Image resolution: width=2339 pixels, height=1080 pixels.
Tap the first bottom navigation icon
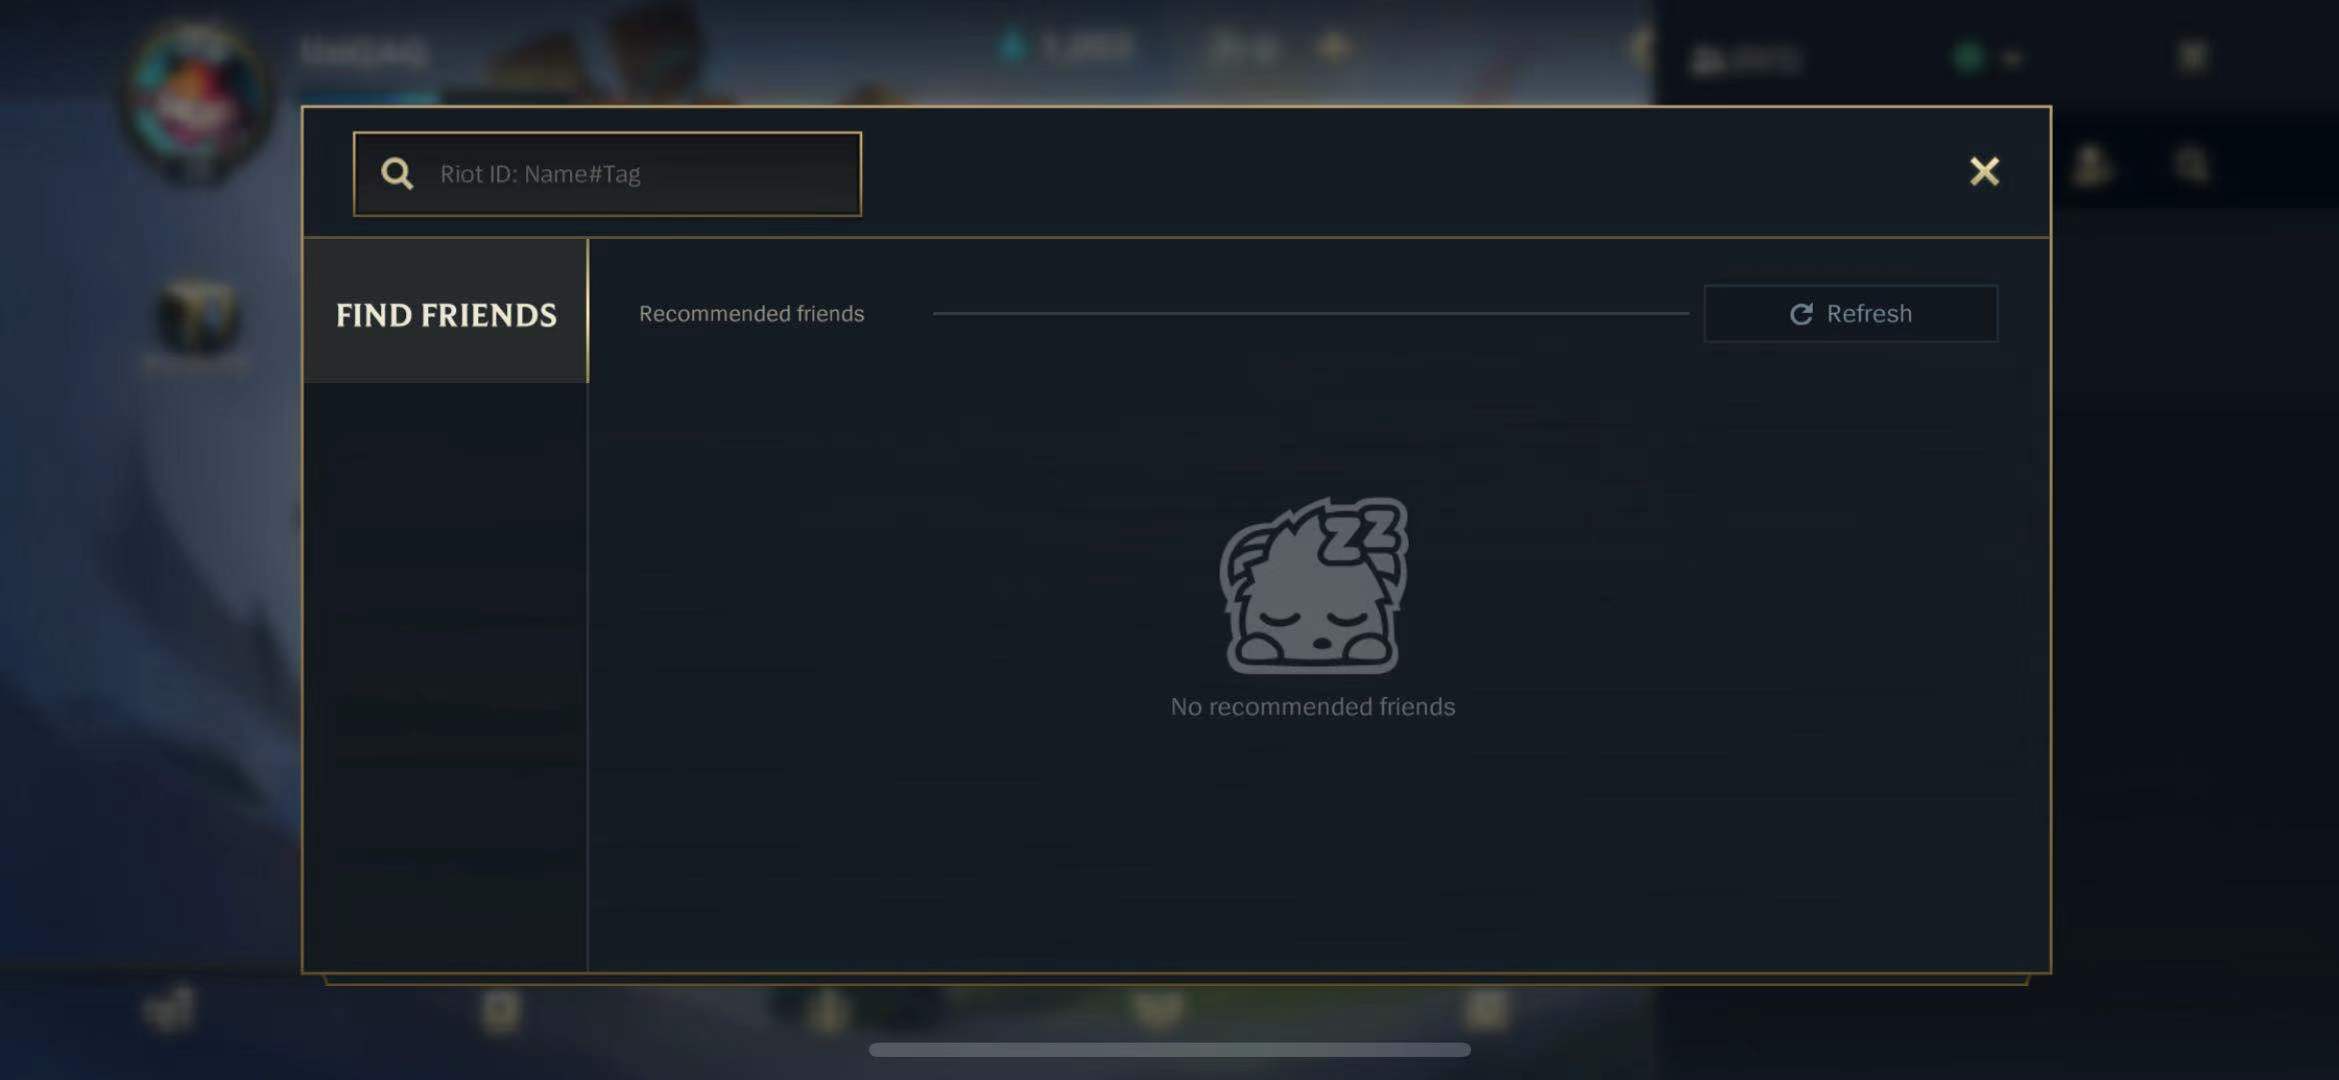170,1009
